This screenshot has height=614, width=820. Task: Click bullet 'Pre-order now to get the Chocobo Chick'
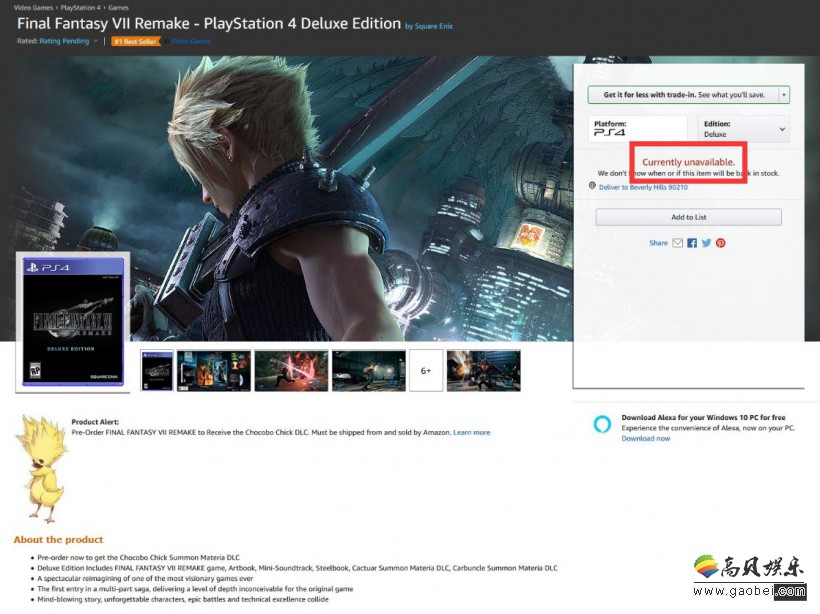139,558
